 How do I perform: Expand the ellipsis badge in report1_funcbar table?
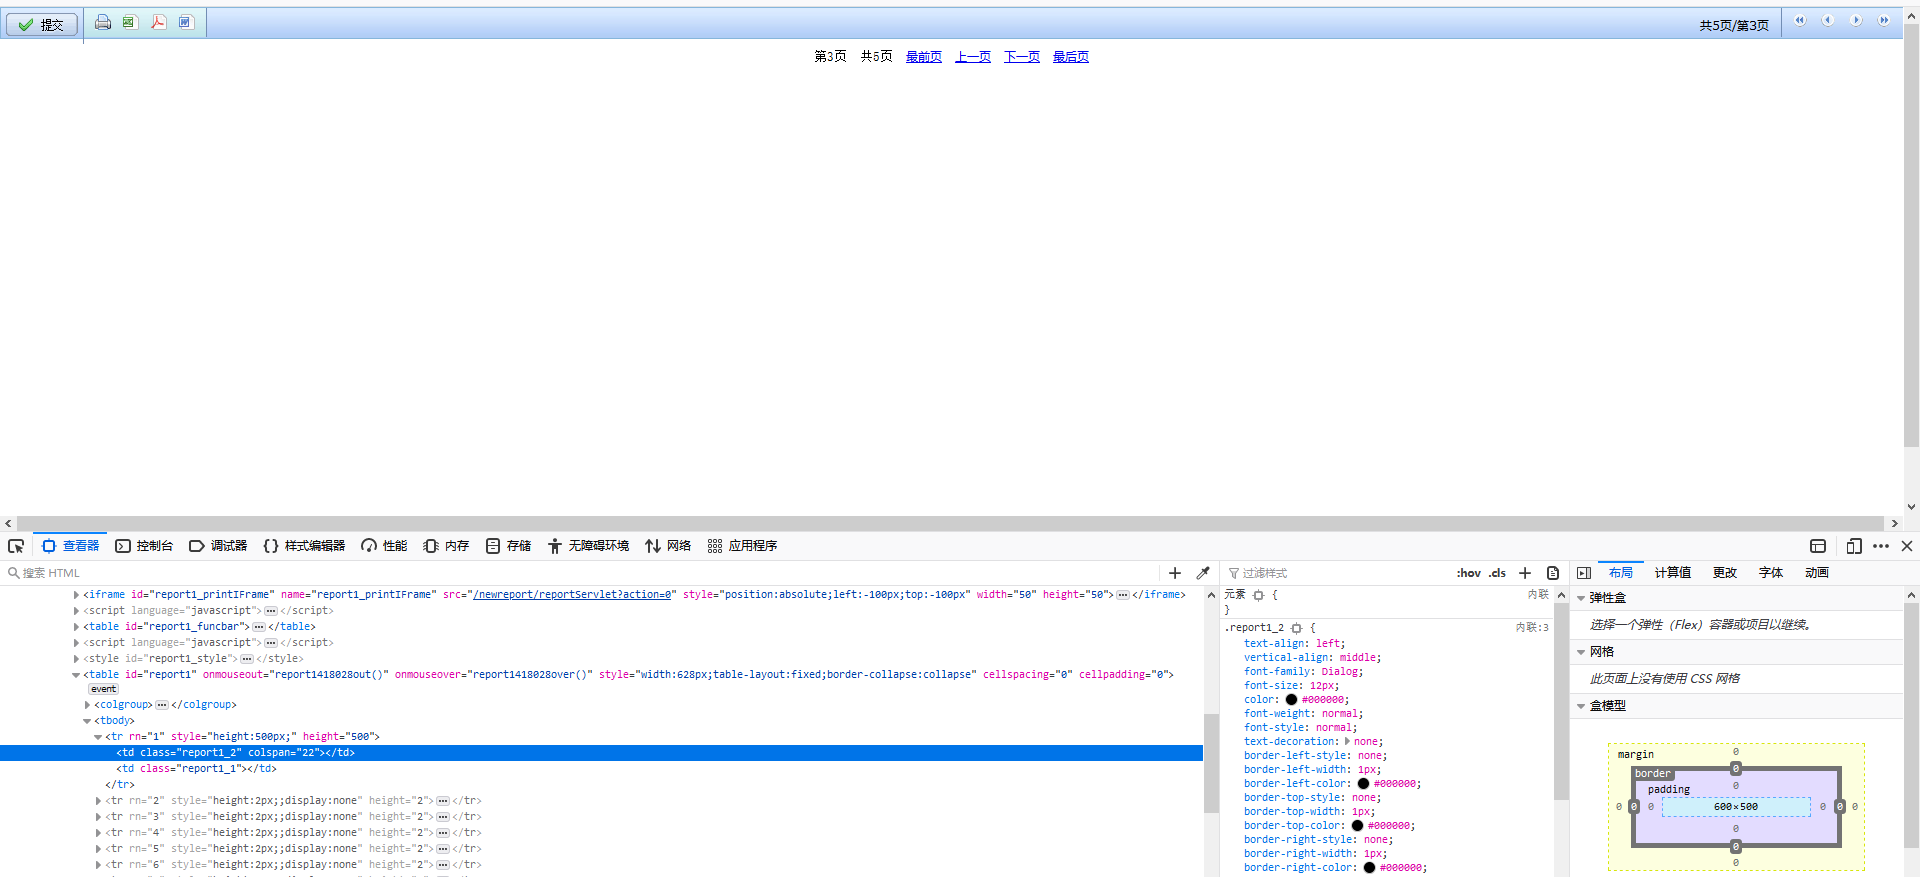[259, 627]
